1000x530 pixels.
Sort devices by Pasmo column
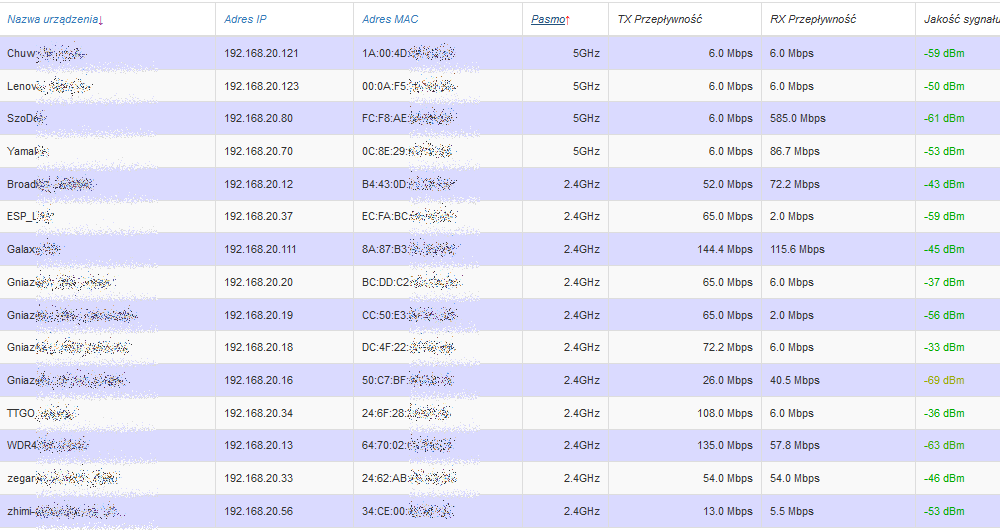point(550,19)
